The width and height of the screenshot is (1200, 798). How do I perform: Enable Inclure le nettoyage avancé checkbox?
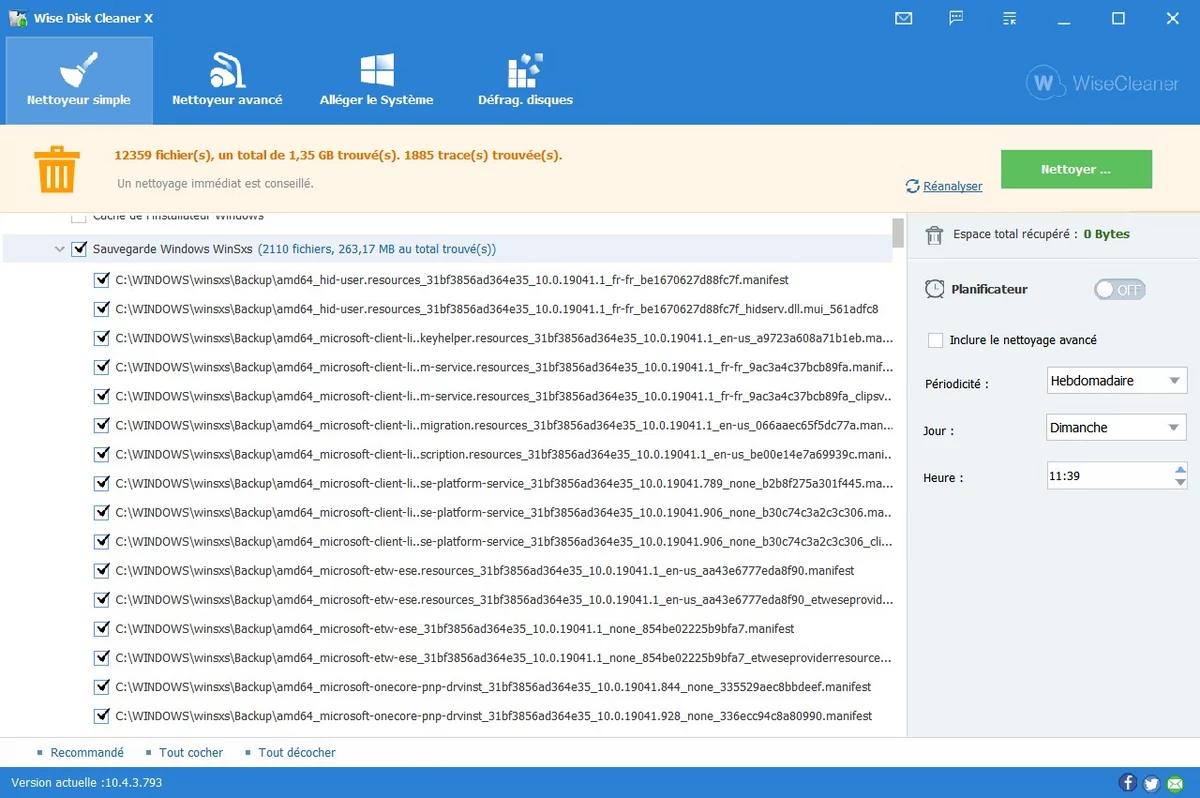[x=936, y=340]
